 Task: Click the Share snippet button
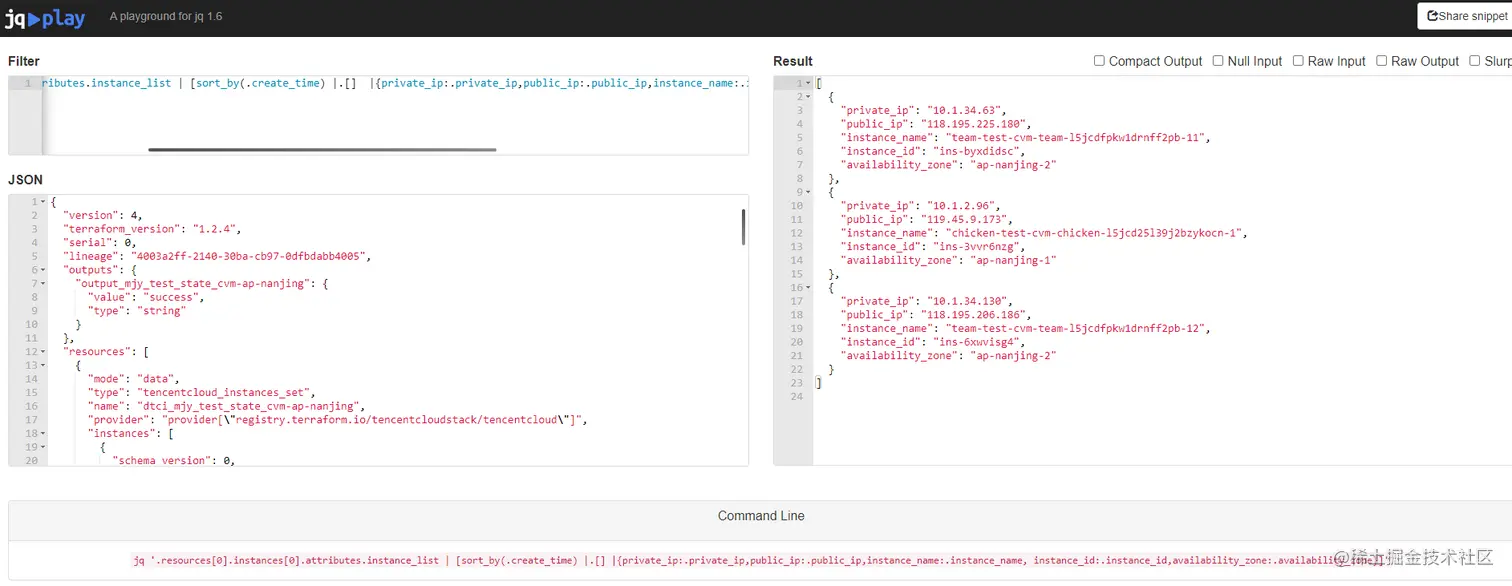(x=1466, y=16)
